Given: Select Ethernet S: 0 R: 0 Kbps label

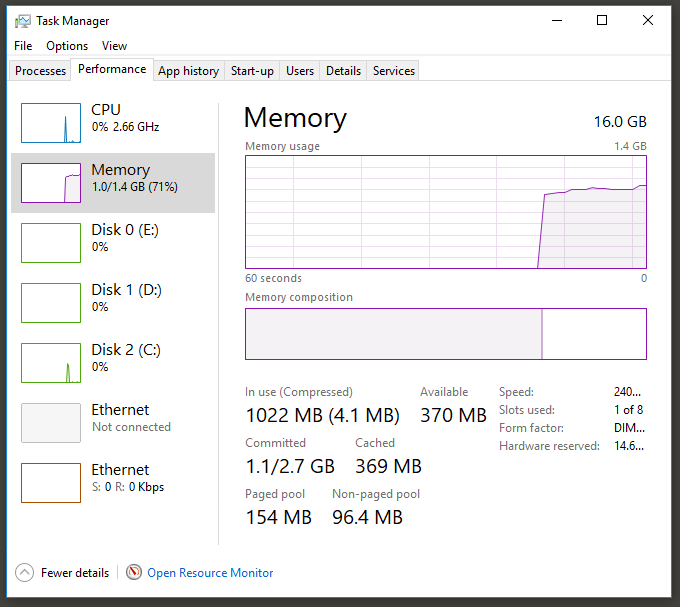Looking at the screenshot, I should pos(128,478).
